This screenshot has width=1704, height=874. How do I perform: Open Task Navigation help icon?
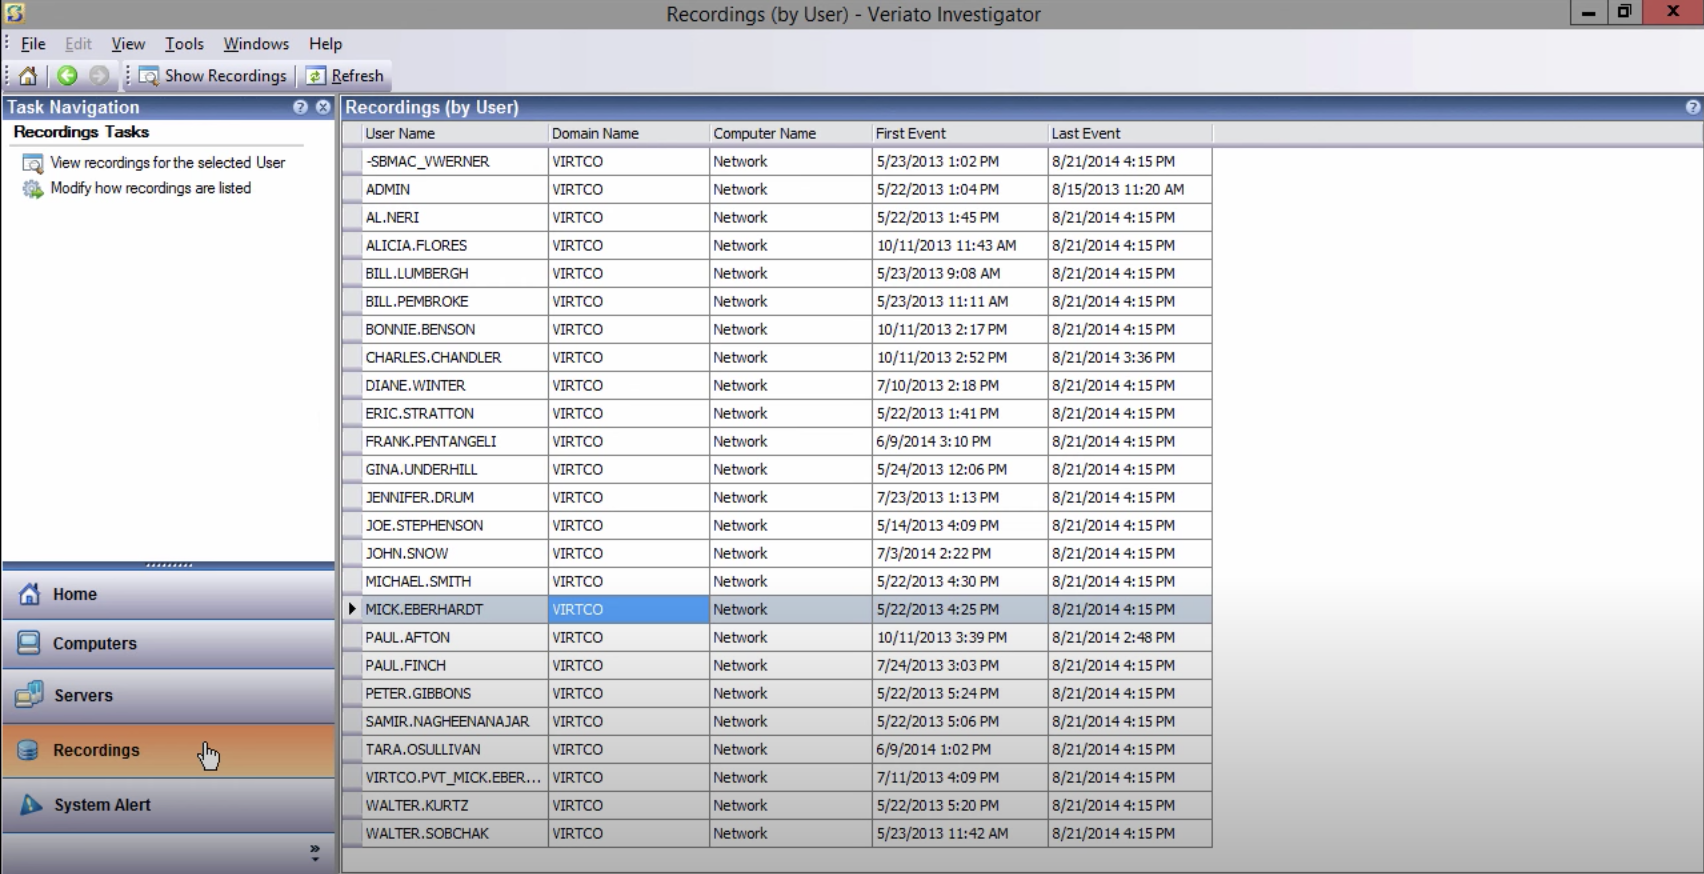click(x=300, y=107)
